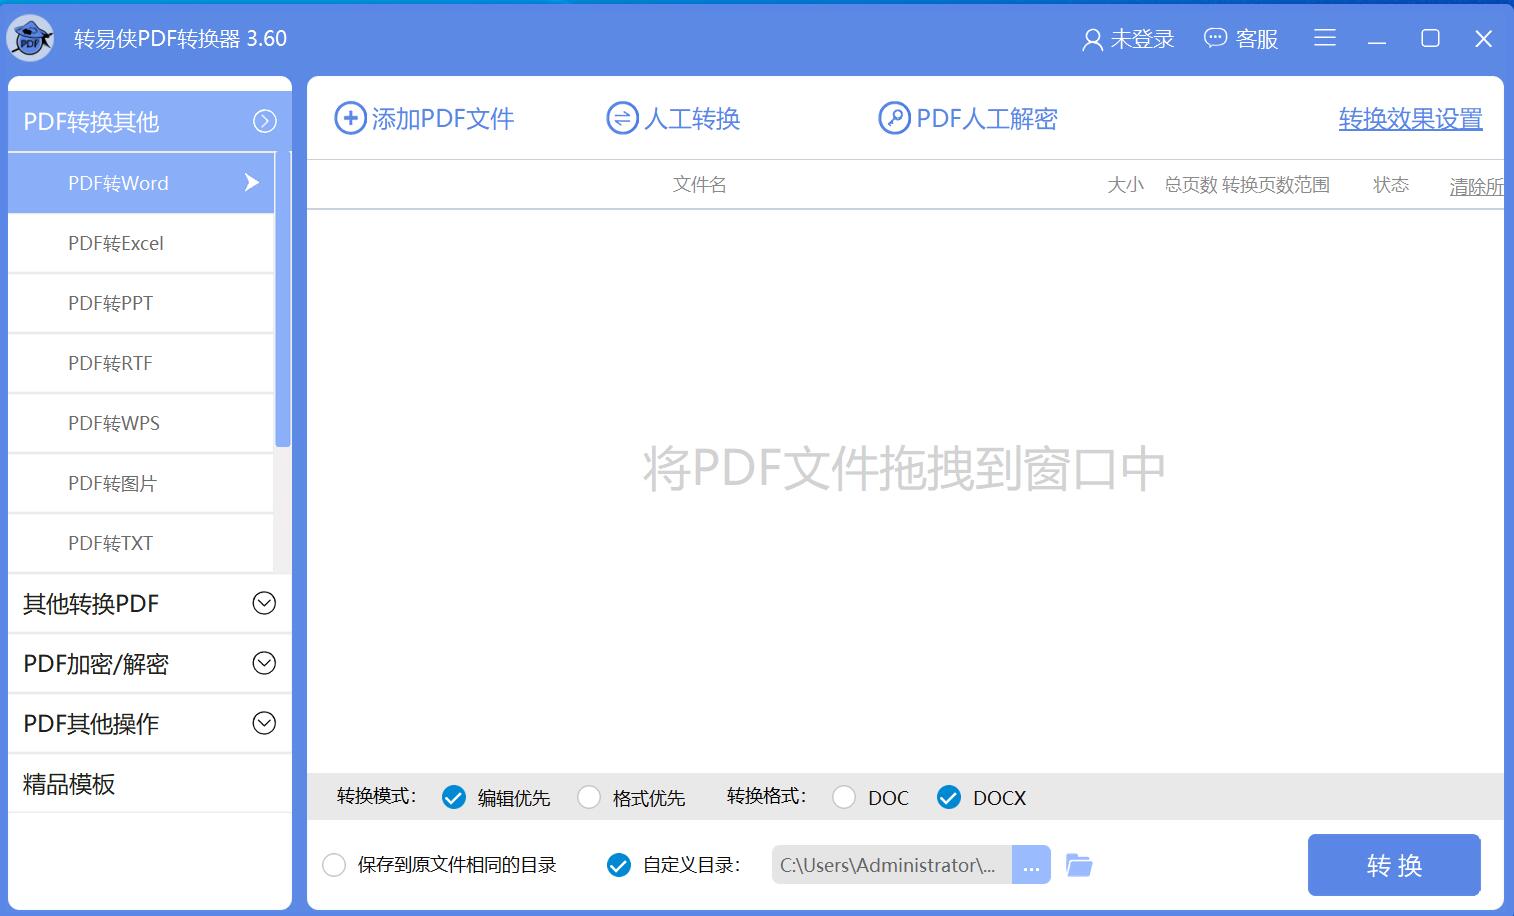Click the app logo in title bar
The height and width of the screenshot is (916, 1514).
30,37
